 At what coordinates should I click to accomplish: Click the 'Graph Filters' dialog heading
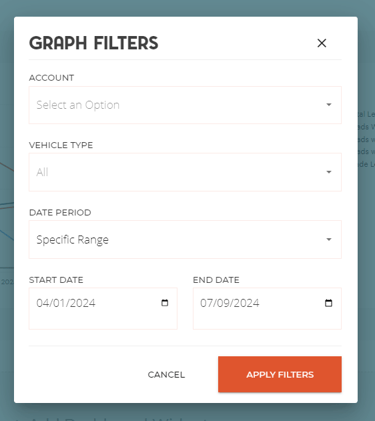(94, 43)
